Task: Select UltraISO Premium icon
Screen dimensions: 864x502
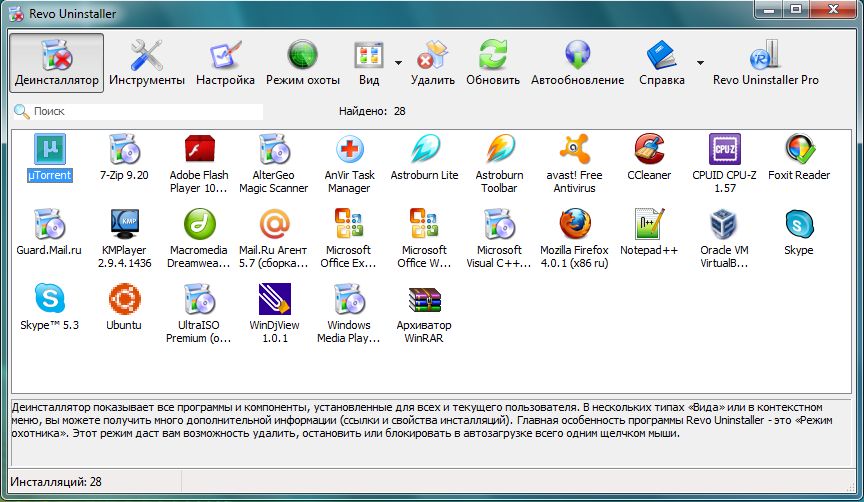Action: pyautogui.click(x=199, y=299)
